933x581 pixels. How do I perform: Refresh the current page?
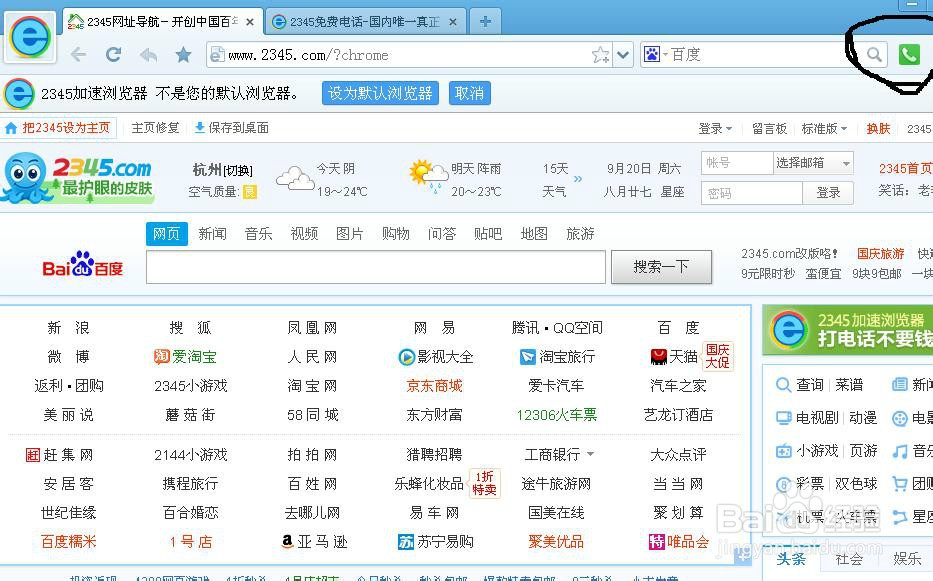(113, 55)
